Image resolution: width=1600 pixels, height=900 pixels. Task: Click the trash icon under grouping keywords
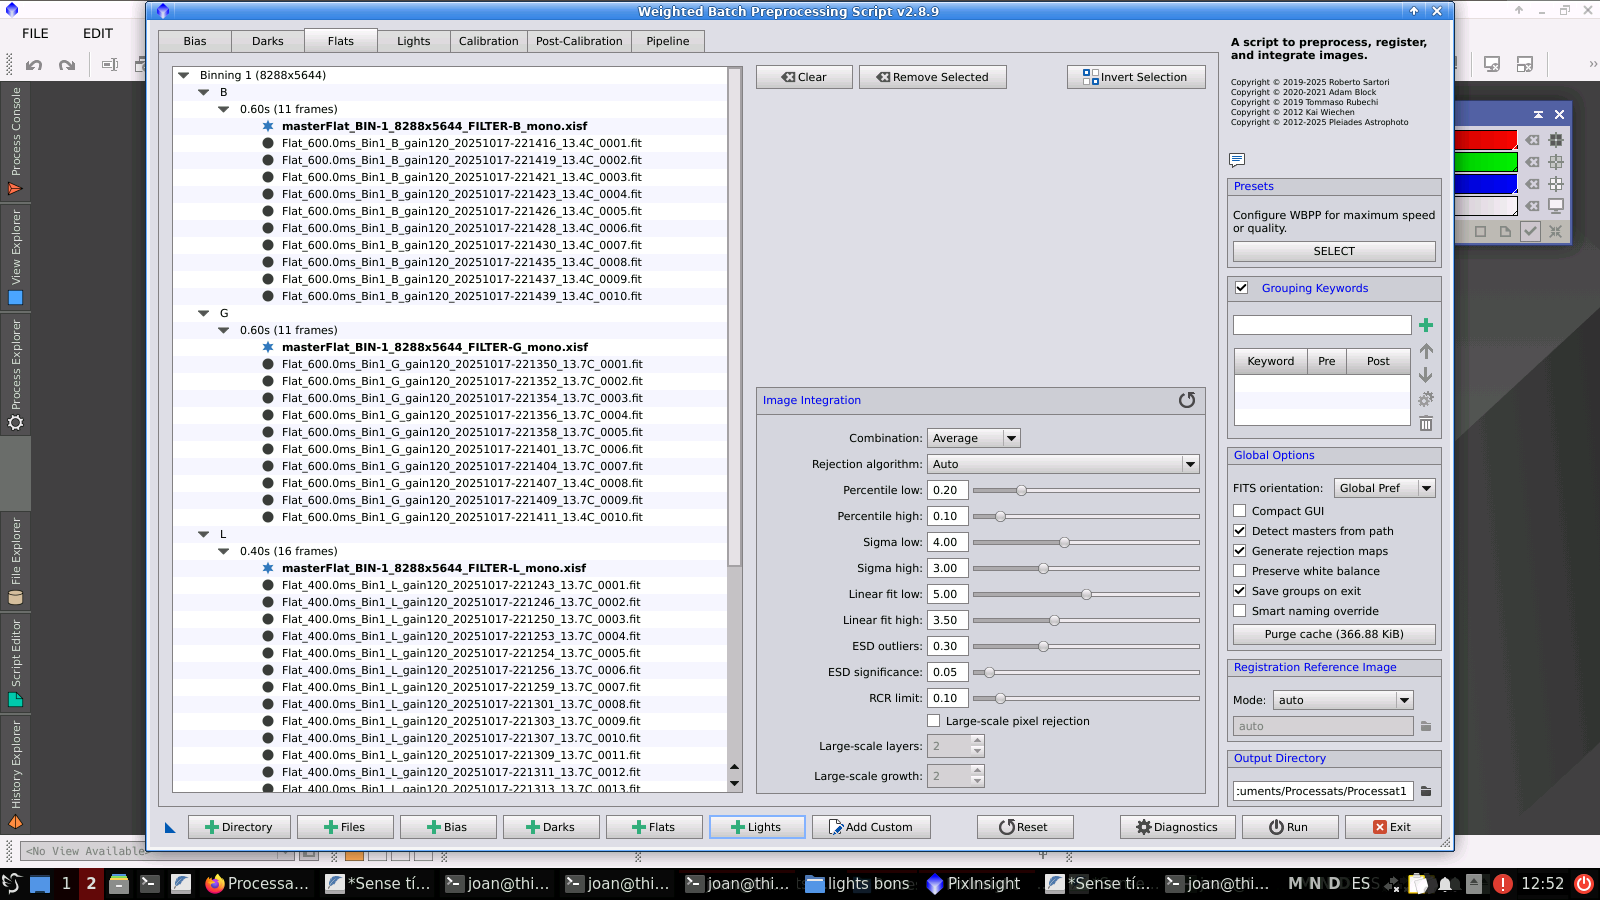point(1426,423)
